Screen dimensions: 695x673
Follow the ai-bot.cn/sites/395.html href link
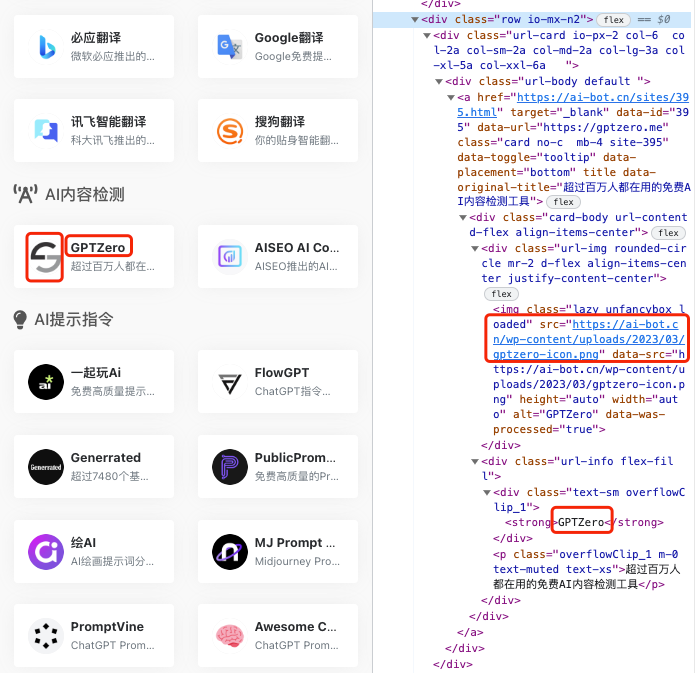tap(573, 105)
